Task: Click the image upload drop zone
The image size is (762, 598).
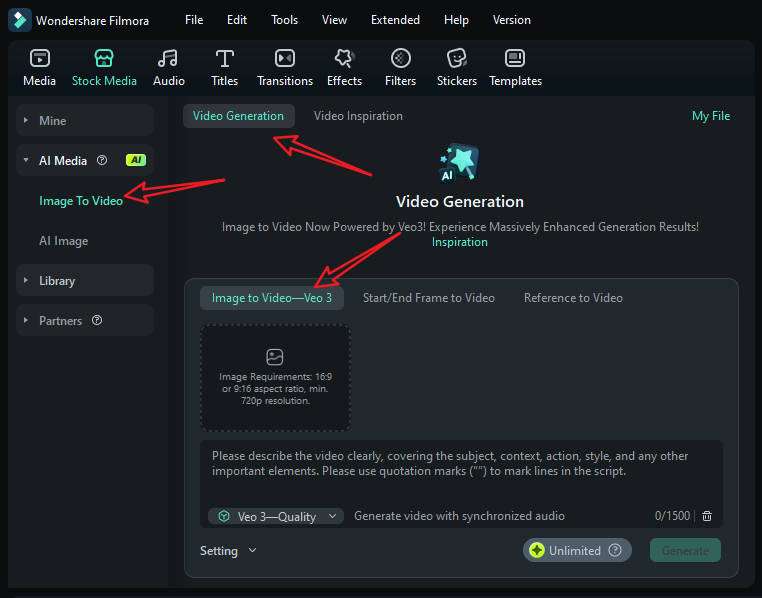Action: click(x=276, y=377)
